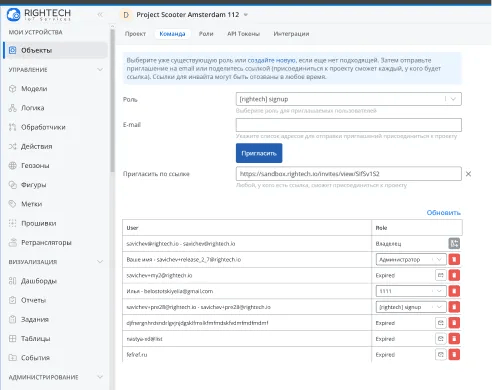496x390 pixels.
Task: Open Объекты in the sidebar
Action: click(x=55, y=50)
